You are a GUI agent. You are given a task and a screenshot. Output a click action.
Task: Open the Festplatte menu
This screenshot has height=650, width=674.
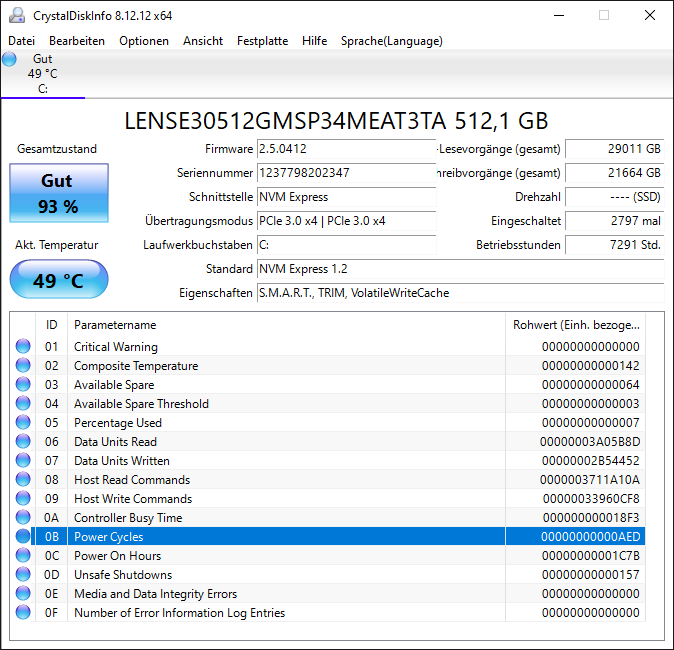click(x=263, y=41)
